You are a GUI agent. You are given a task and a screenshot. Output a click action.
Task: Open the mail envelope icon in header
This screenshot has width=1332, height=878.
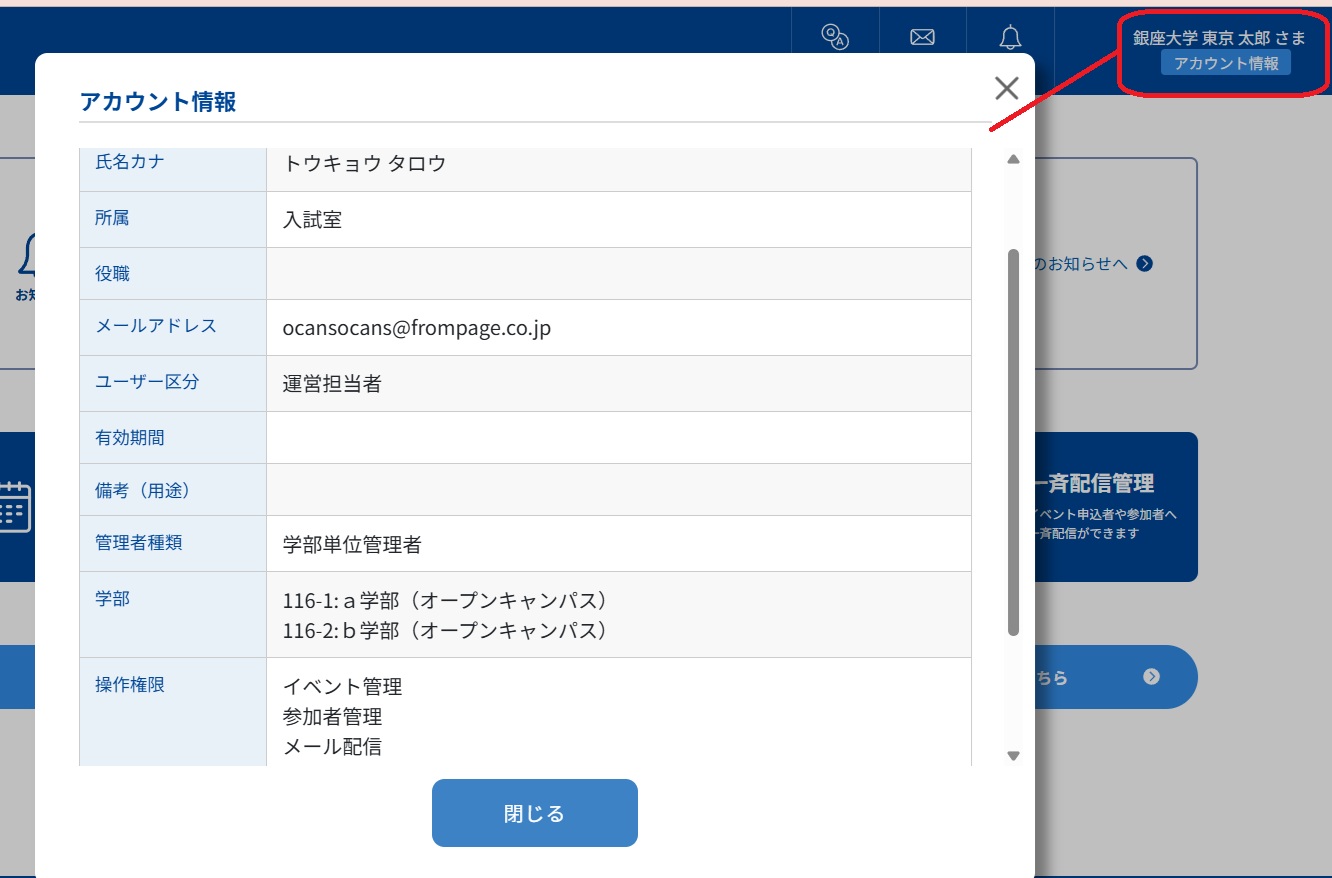pyautogui.click(x=922, y=37)
